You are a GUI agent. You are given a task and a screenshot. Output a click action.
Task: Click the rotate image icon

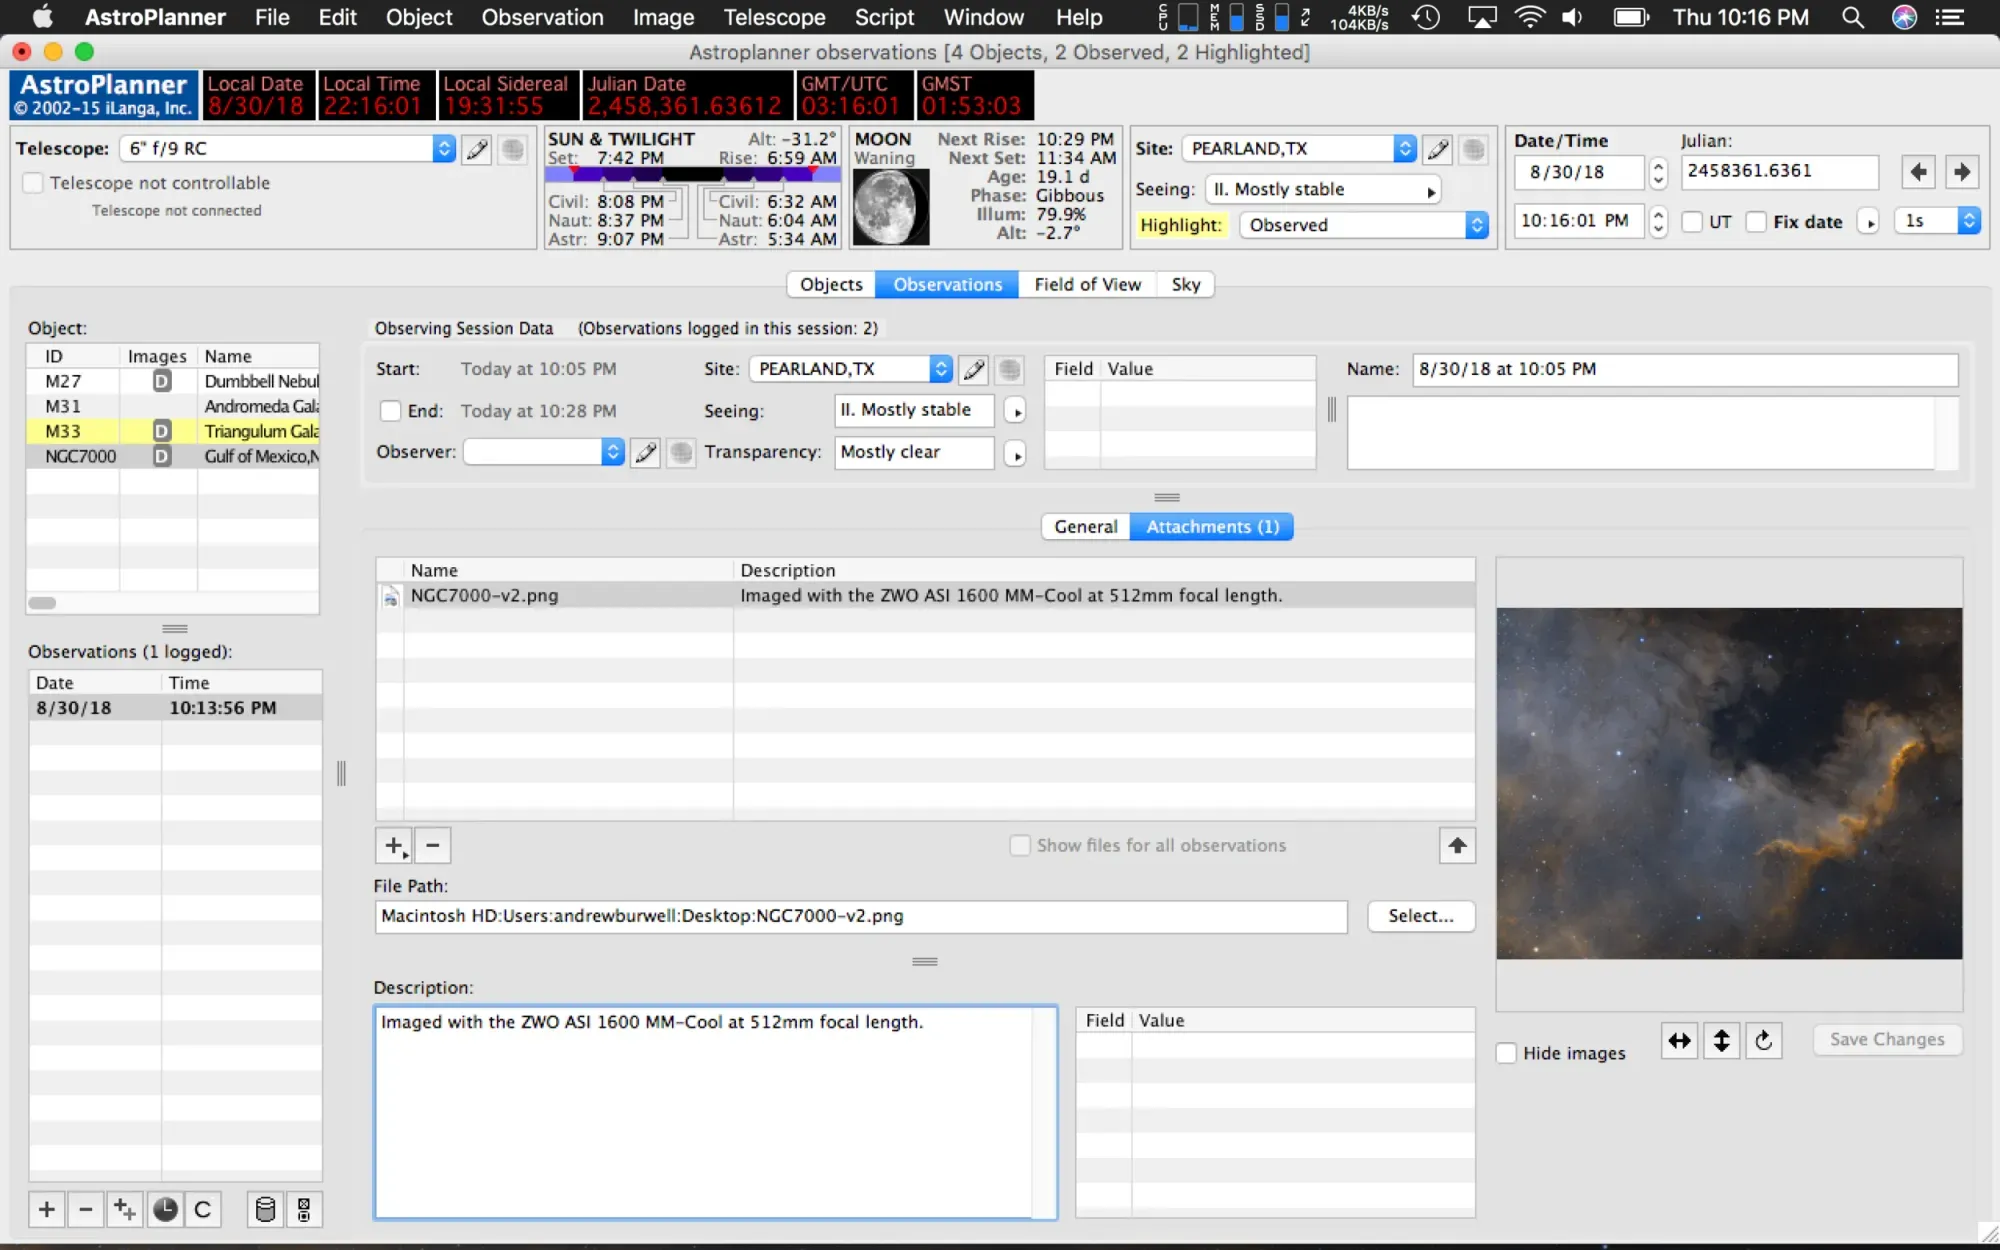point(1763,1041)
